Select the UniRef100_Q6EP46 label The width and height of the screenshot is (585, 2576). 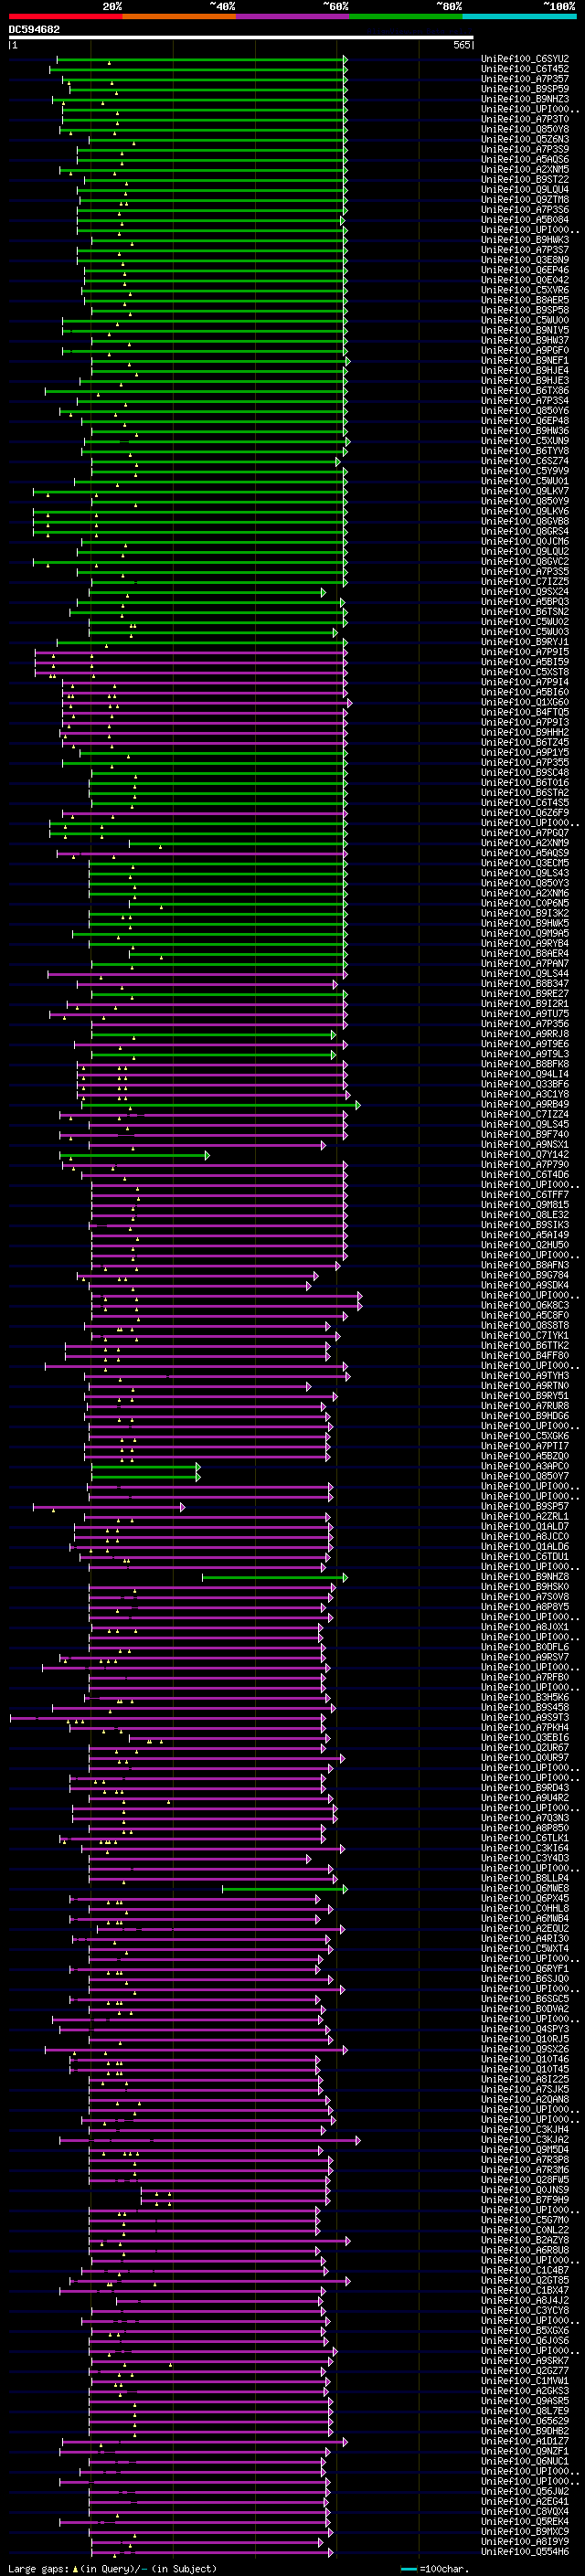click(x=525, y=270)
